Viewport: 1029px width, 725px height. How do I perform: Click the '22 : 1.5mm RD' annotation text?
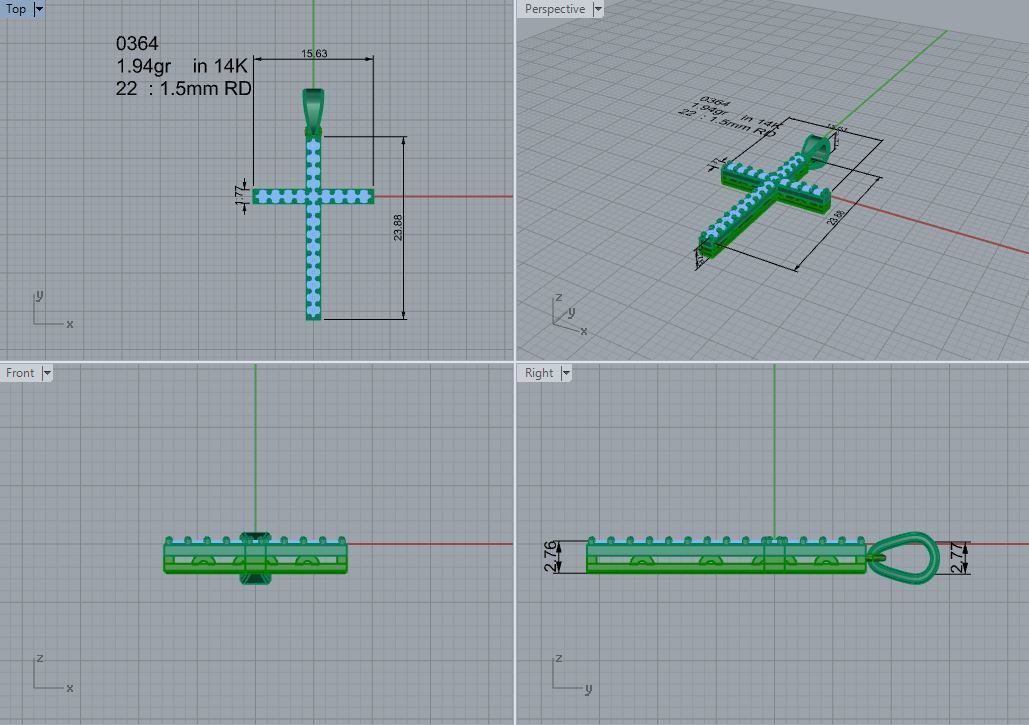[184, 89]
